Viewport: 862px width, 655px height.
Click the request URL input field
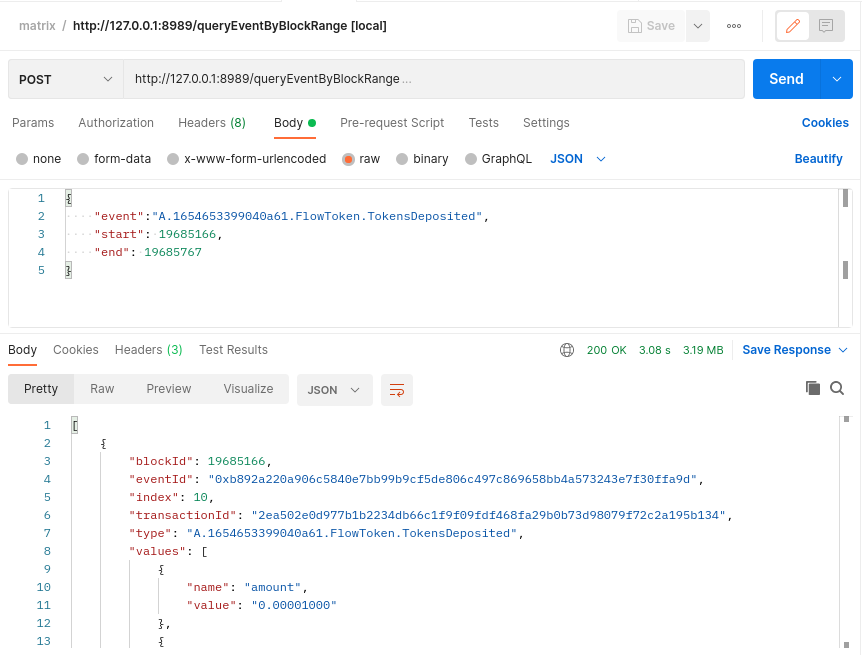tap(434, 79)
